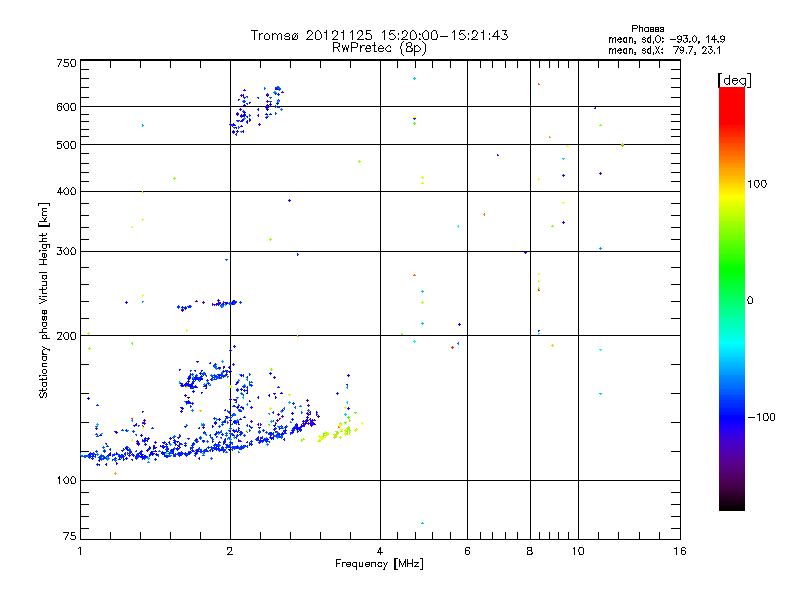Screen dimensions: 800x600
Task: Click the x-axis tick label '6'
Action: click(x=467, y=551)
